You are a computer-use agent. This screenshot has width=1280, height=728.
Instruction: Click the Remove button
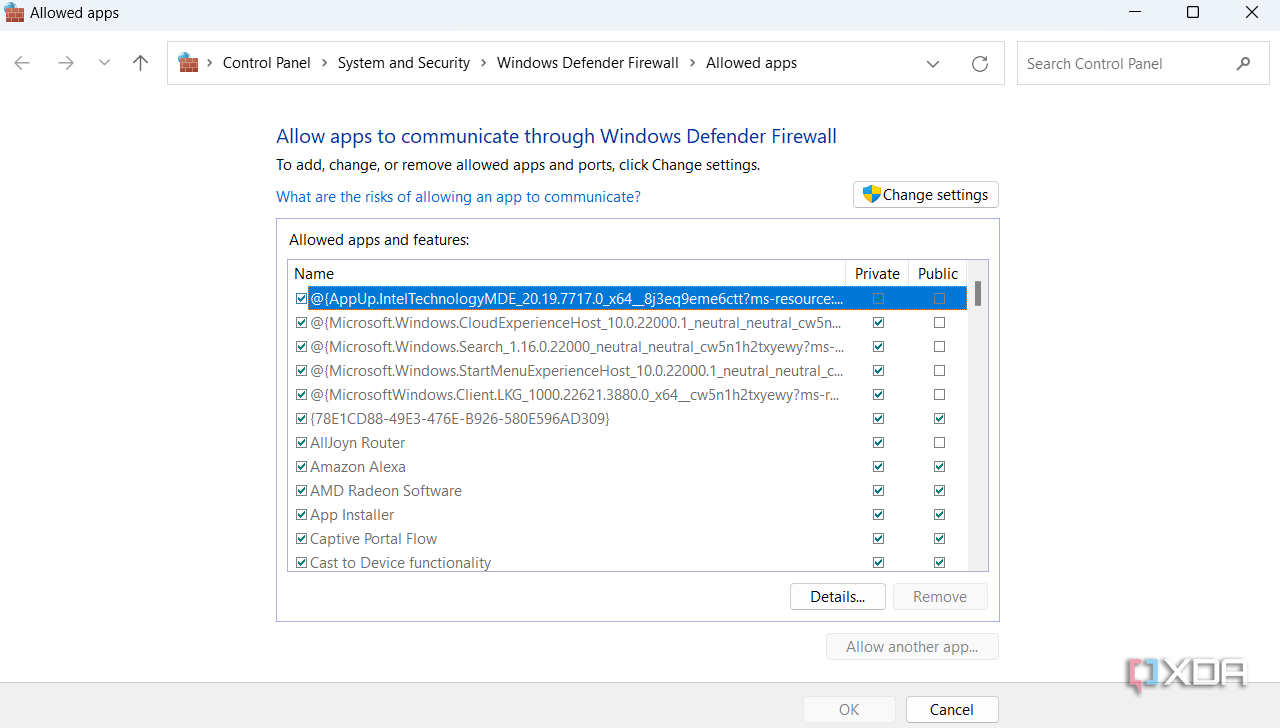point(940,597)
